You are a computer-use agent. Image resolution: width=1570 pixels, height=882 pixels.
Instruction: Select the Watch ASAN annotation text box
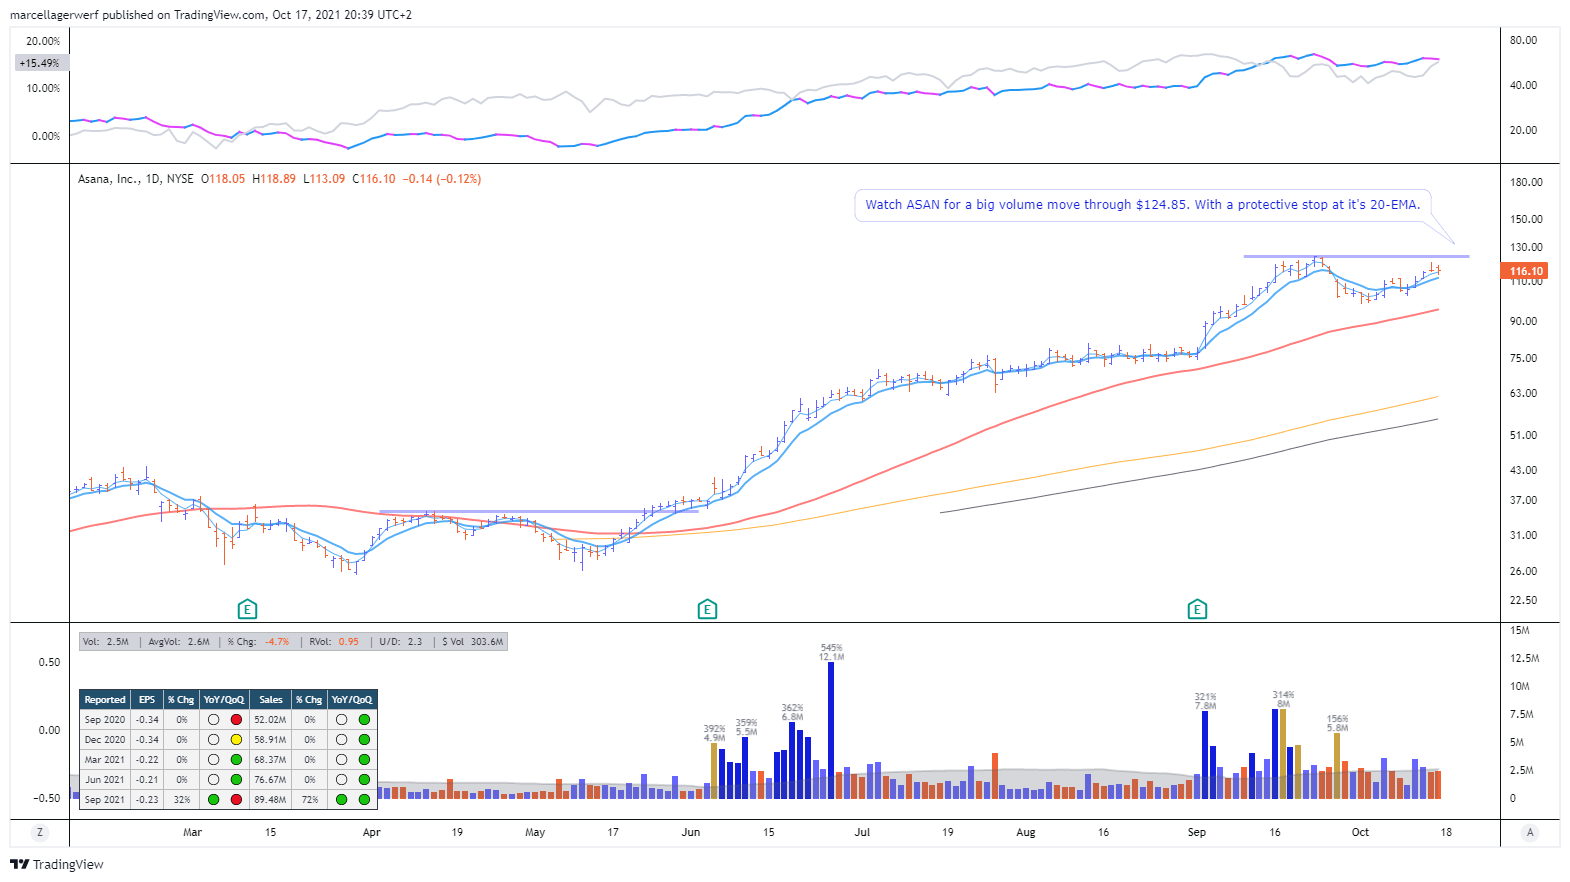(x=1142, y=205)
